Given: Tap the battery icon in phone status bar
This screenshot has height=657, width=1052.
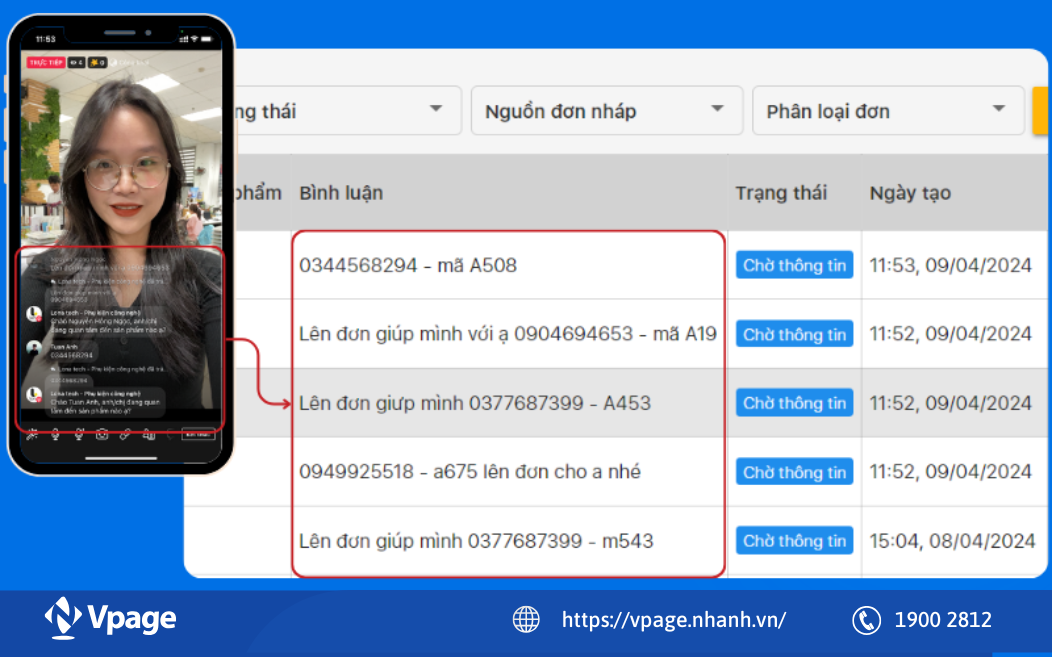Looking at the screenshot, I should (x=207, y=39).
